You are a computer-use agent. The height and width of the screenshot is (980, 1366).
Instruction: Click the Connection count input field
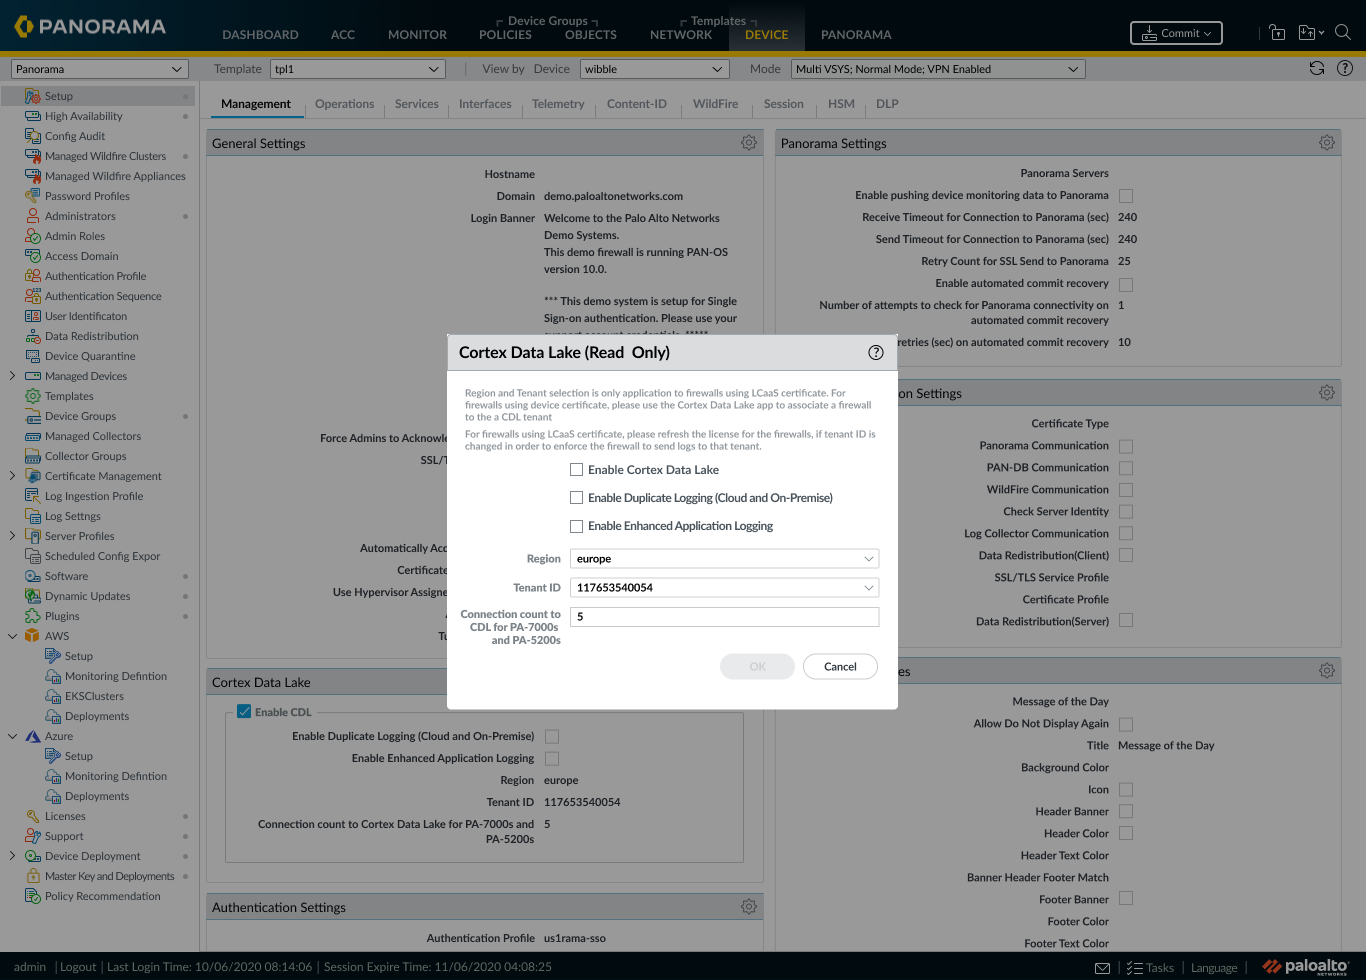click(724, 617)
